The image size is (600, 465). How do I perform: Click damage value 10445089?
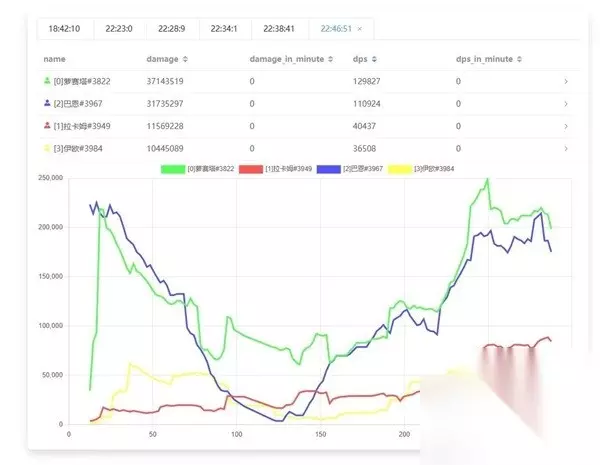pos(165,148)
